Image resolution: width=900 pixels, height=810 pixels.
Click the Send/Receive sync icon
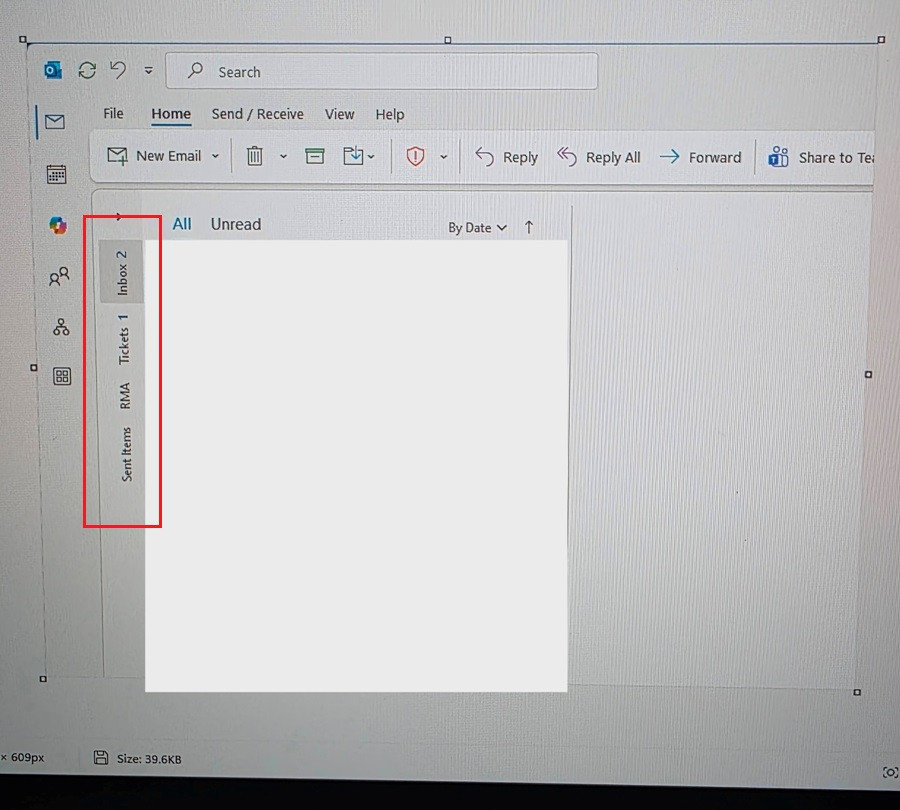click(x=87, y=70)
